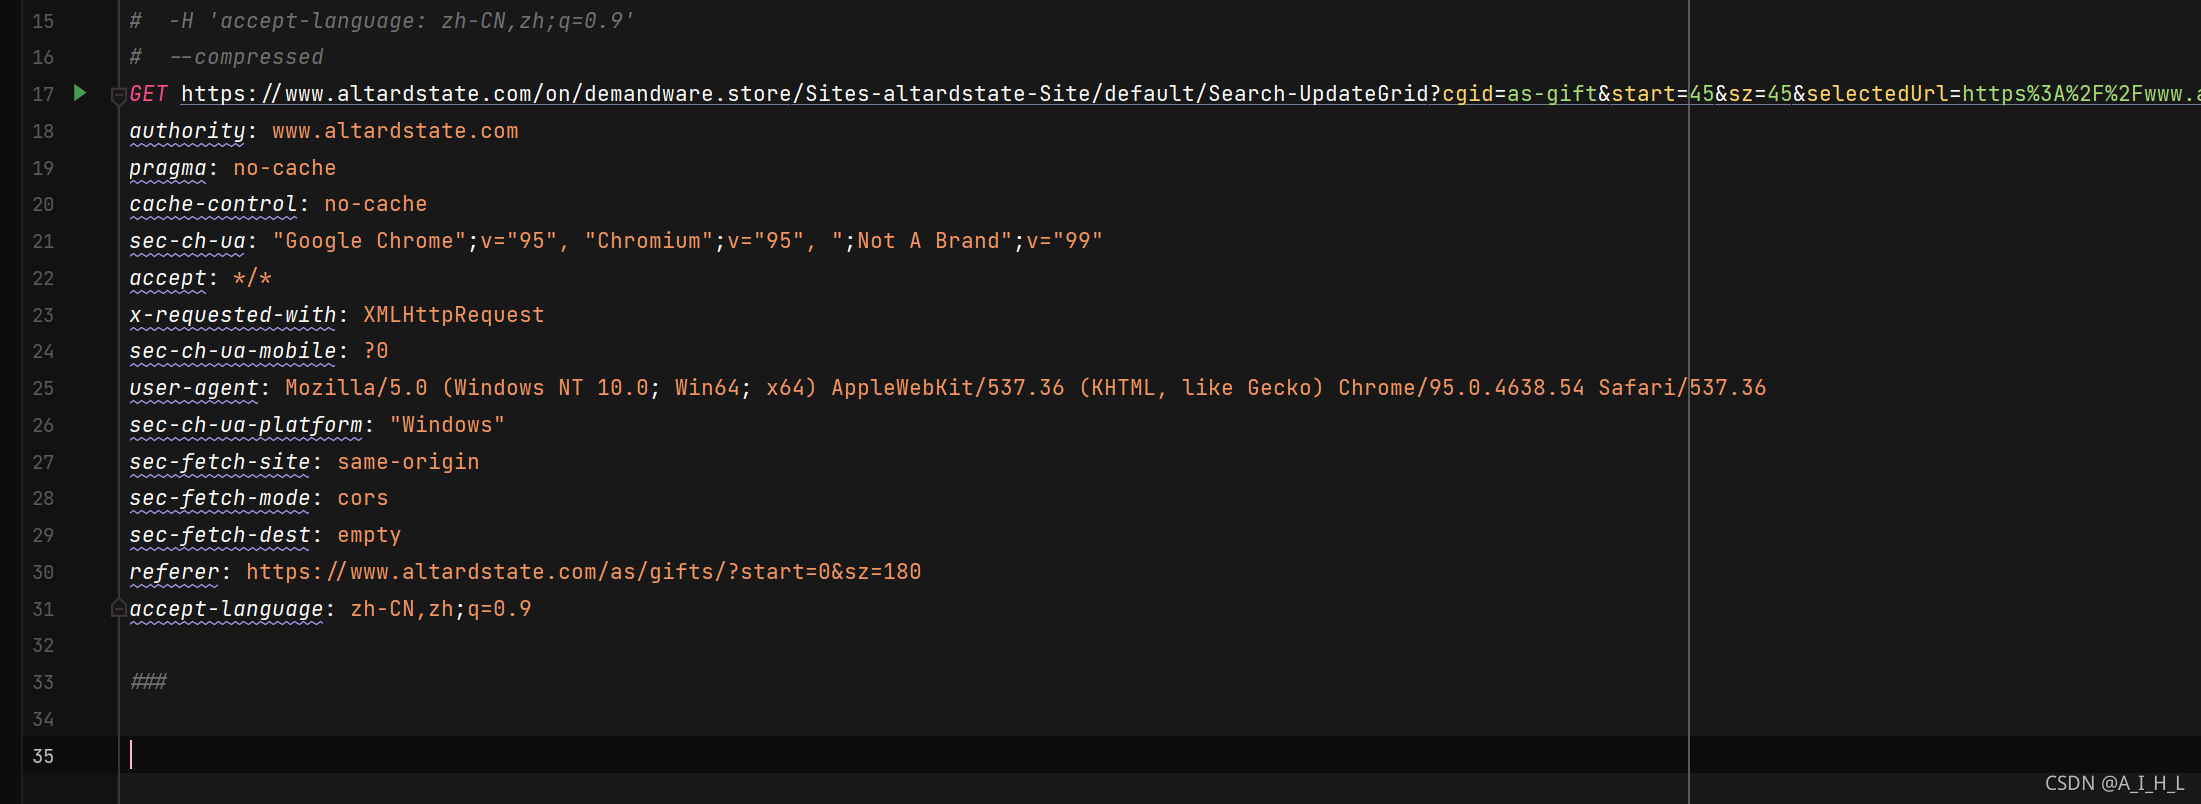Click line number 33 in the gutter
This screenshot has width=2201, height=804.
tap(43, 682)
